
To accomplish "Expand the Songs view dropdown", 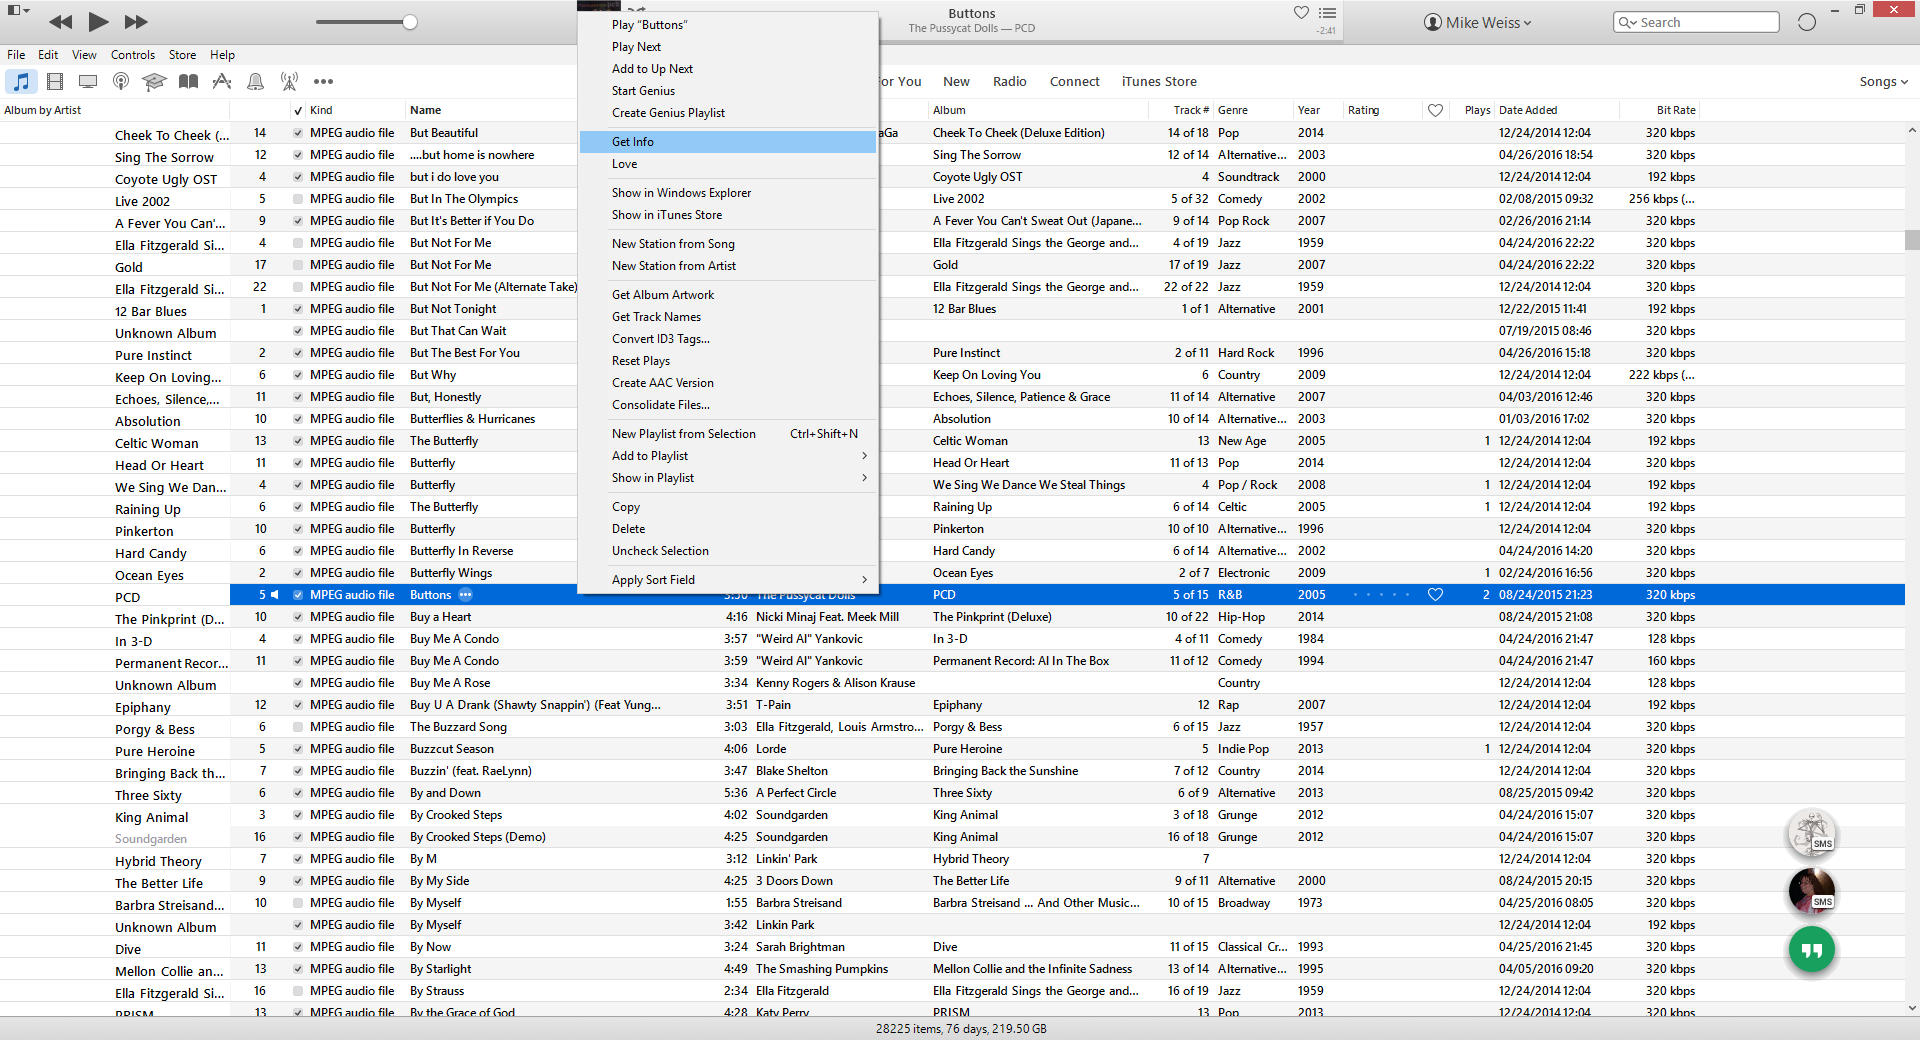I will [x=1883, y=82].
